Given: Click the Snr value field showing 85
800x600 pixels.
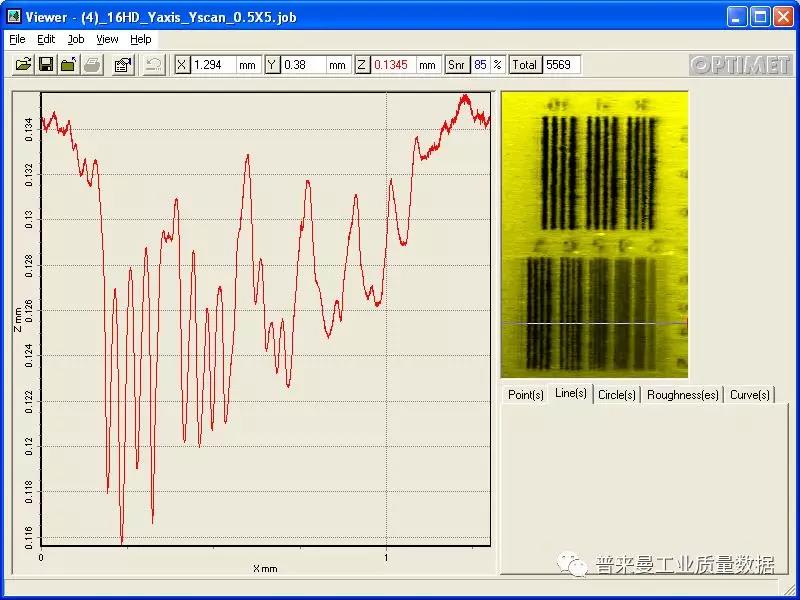Looking at the screenshot, I should coord(480,65).
